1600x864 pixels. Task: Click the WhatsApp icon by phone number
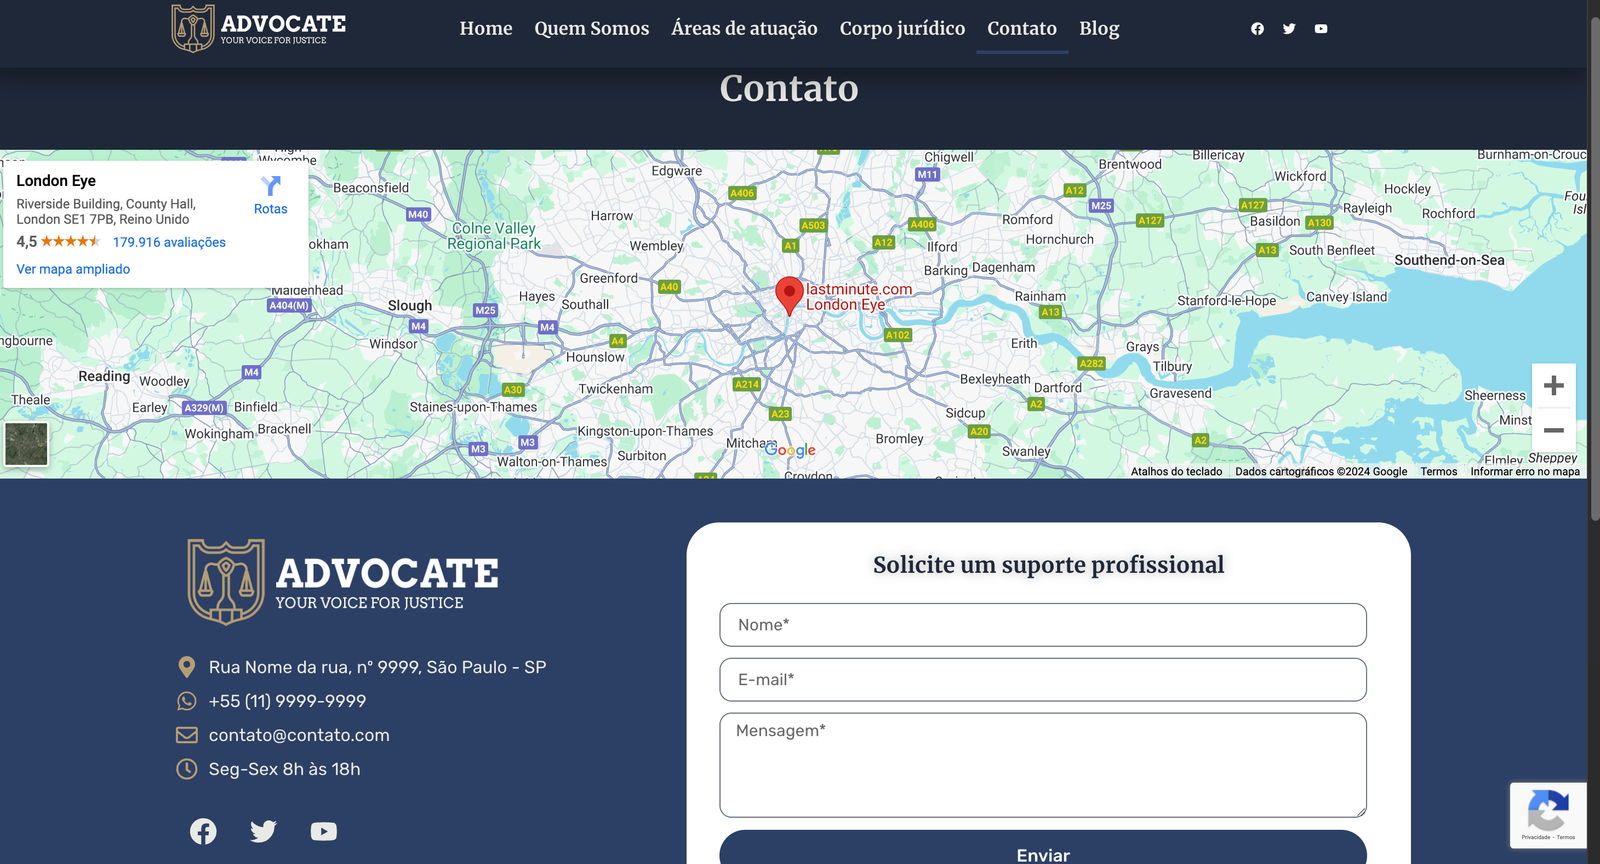pos(186,701)
